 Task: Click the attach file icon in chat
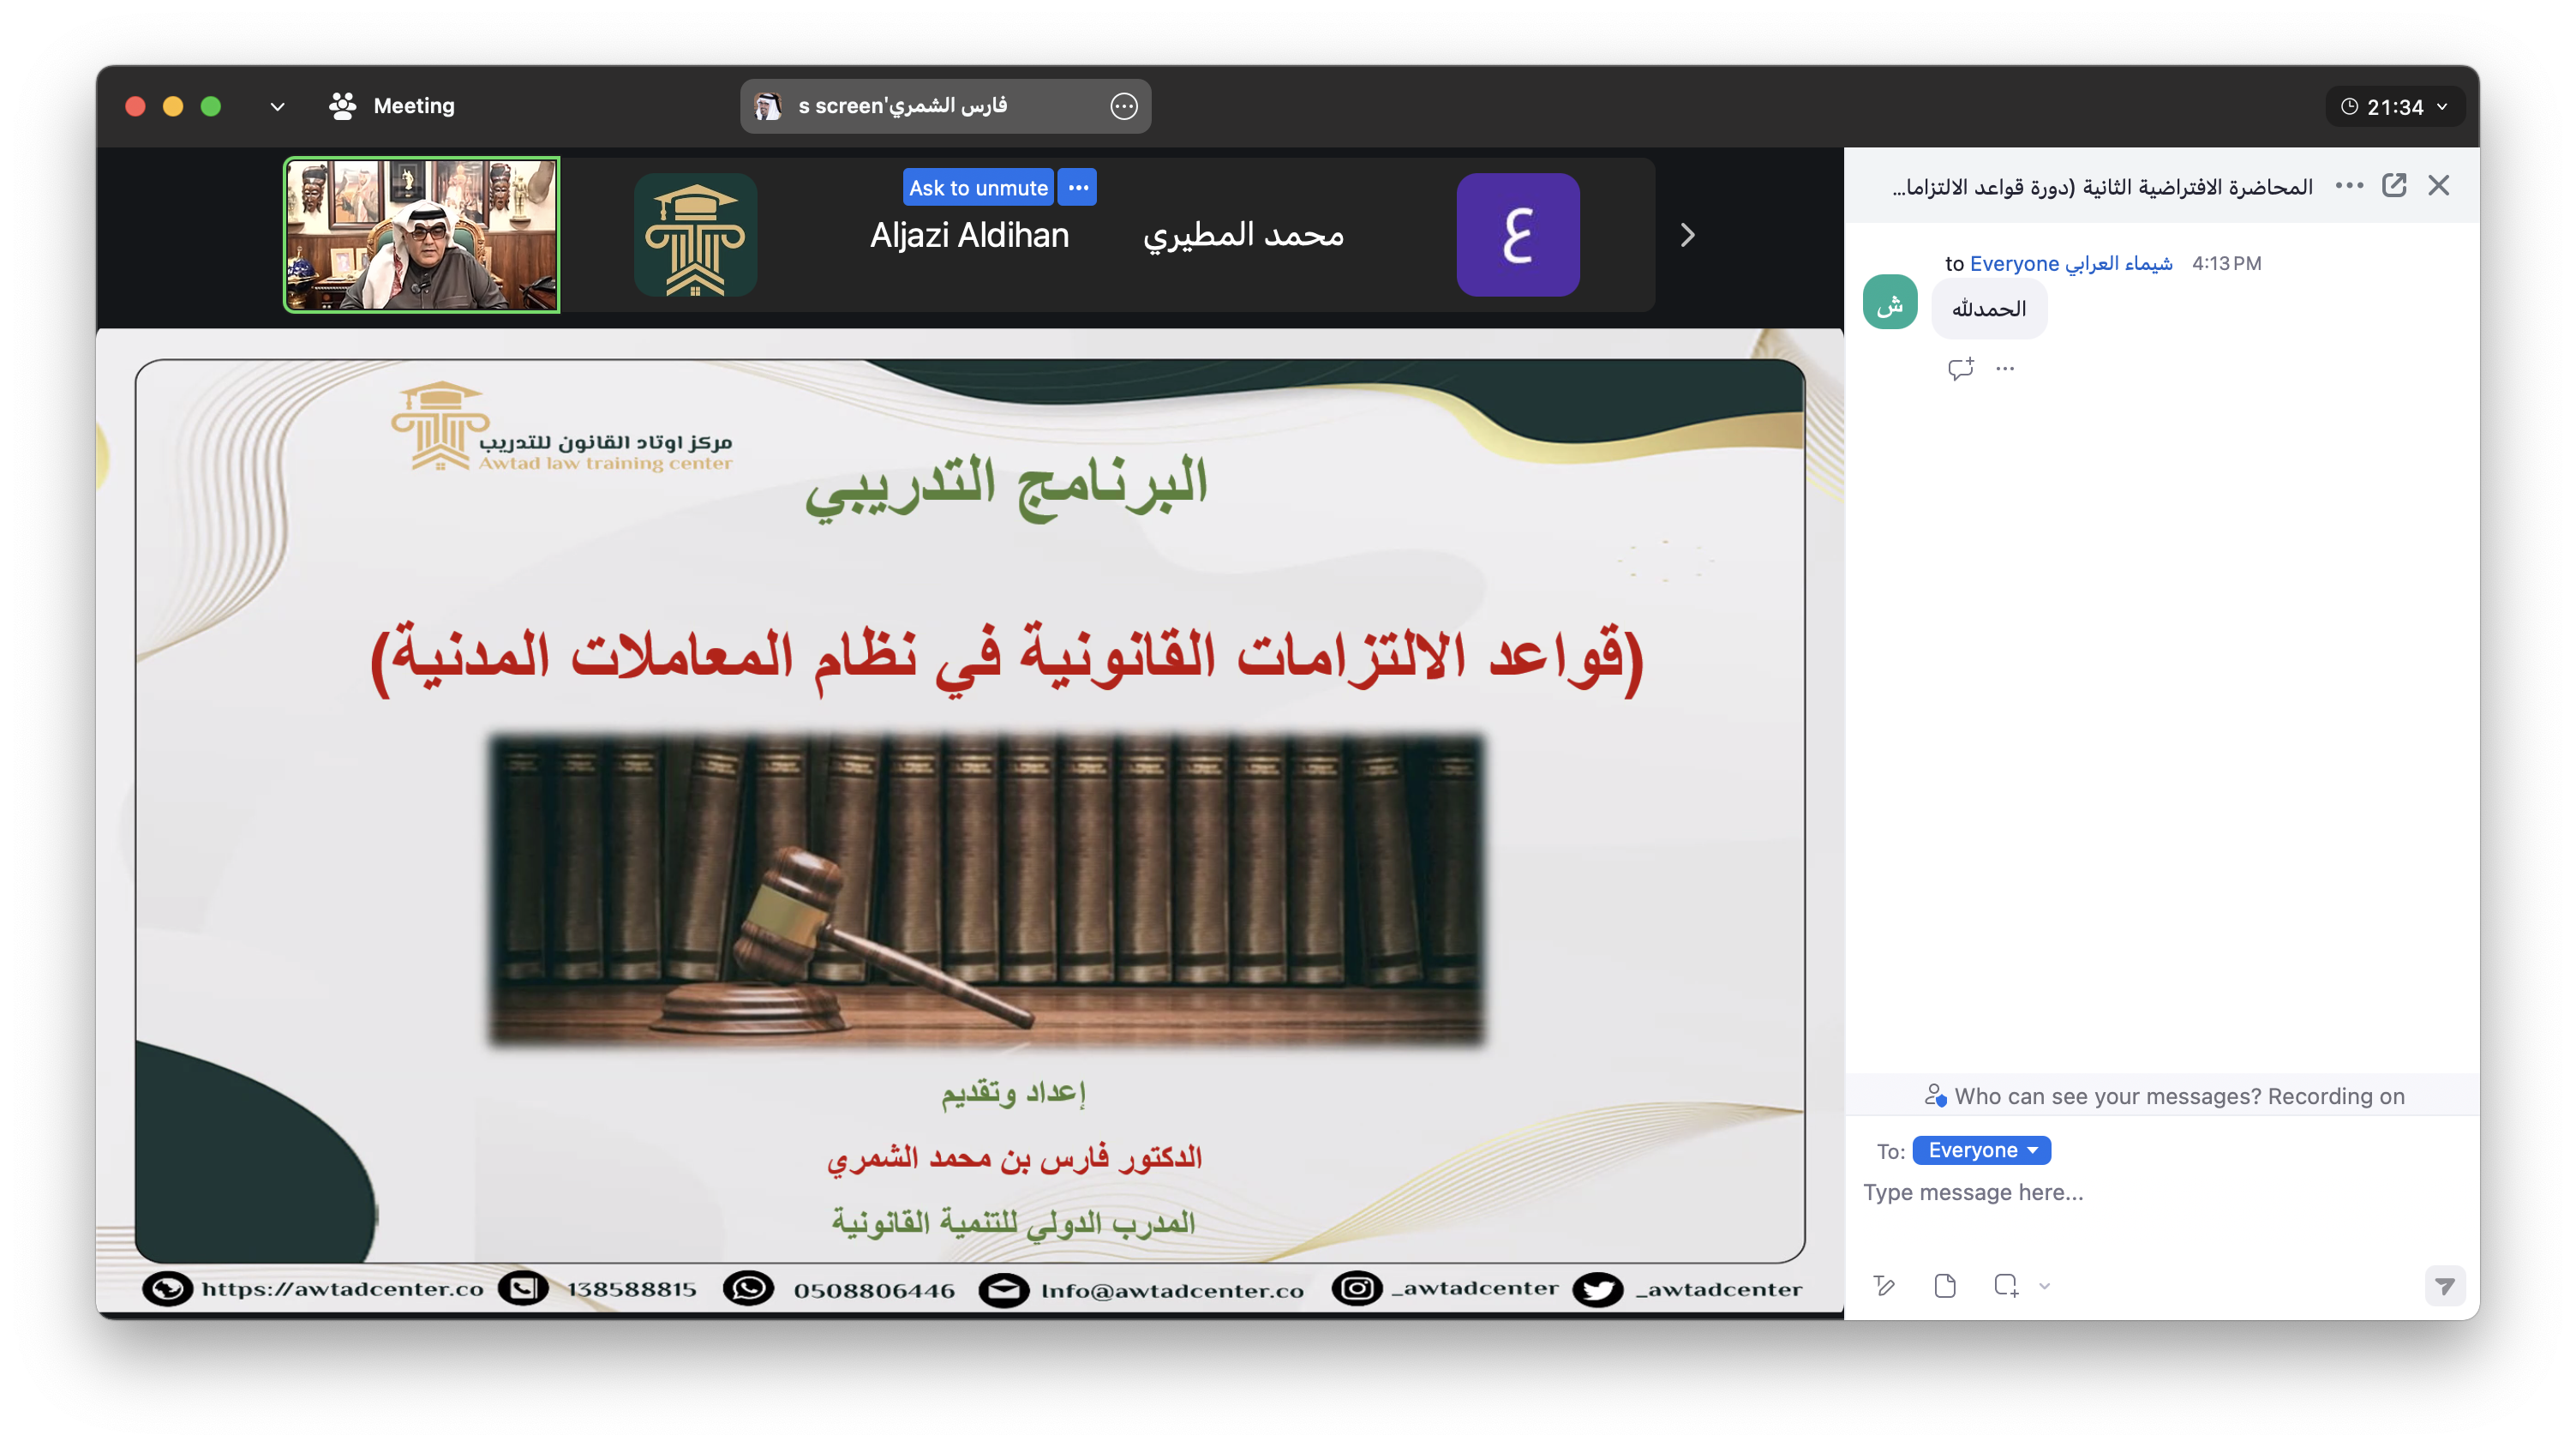pyautogui.click(x=1945, y=1286)
